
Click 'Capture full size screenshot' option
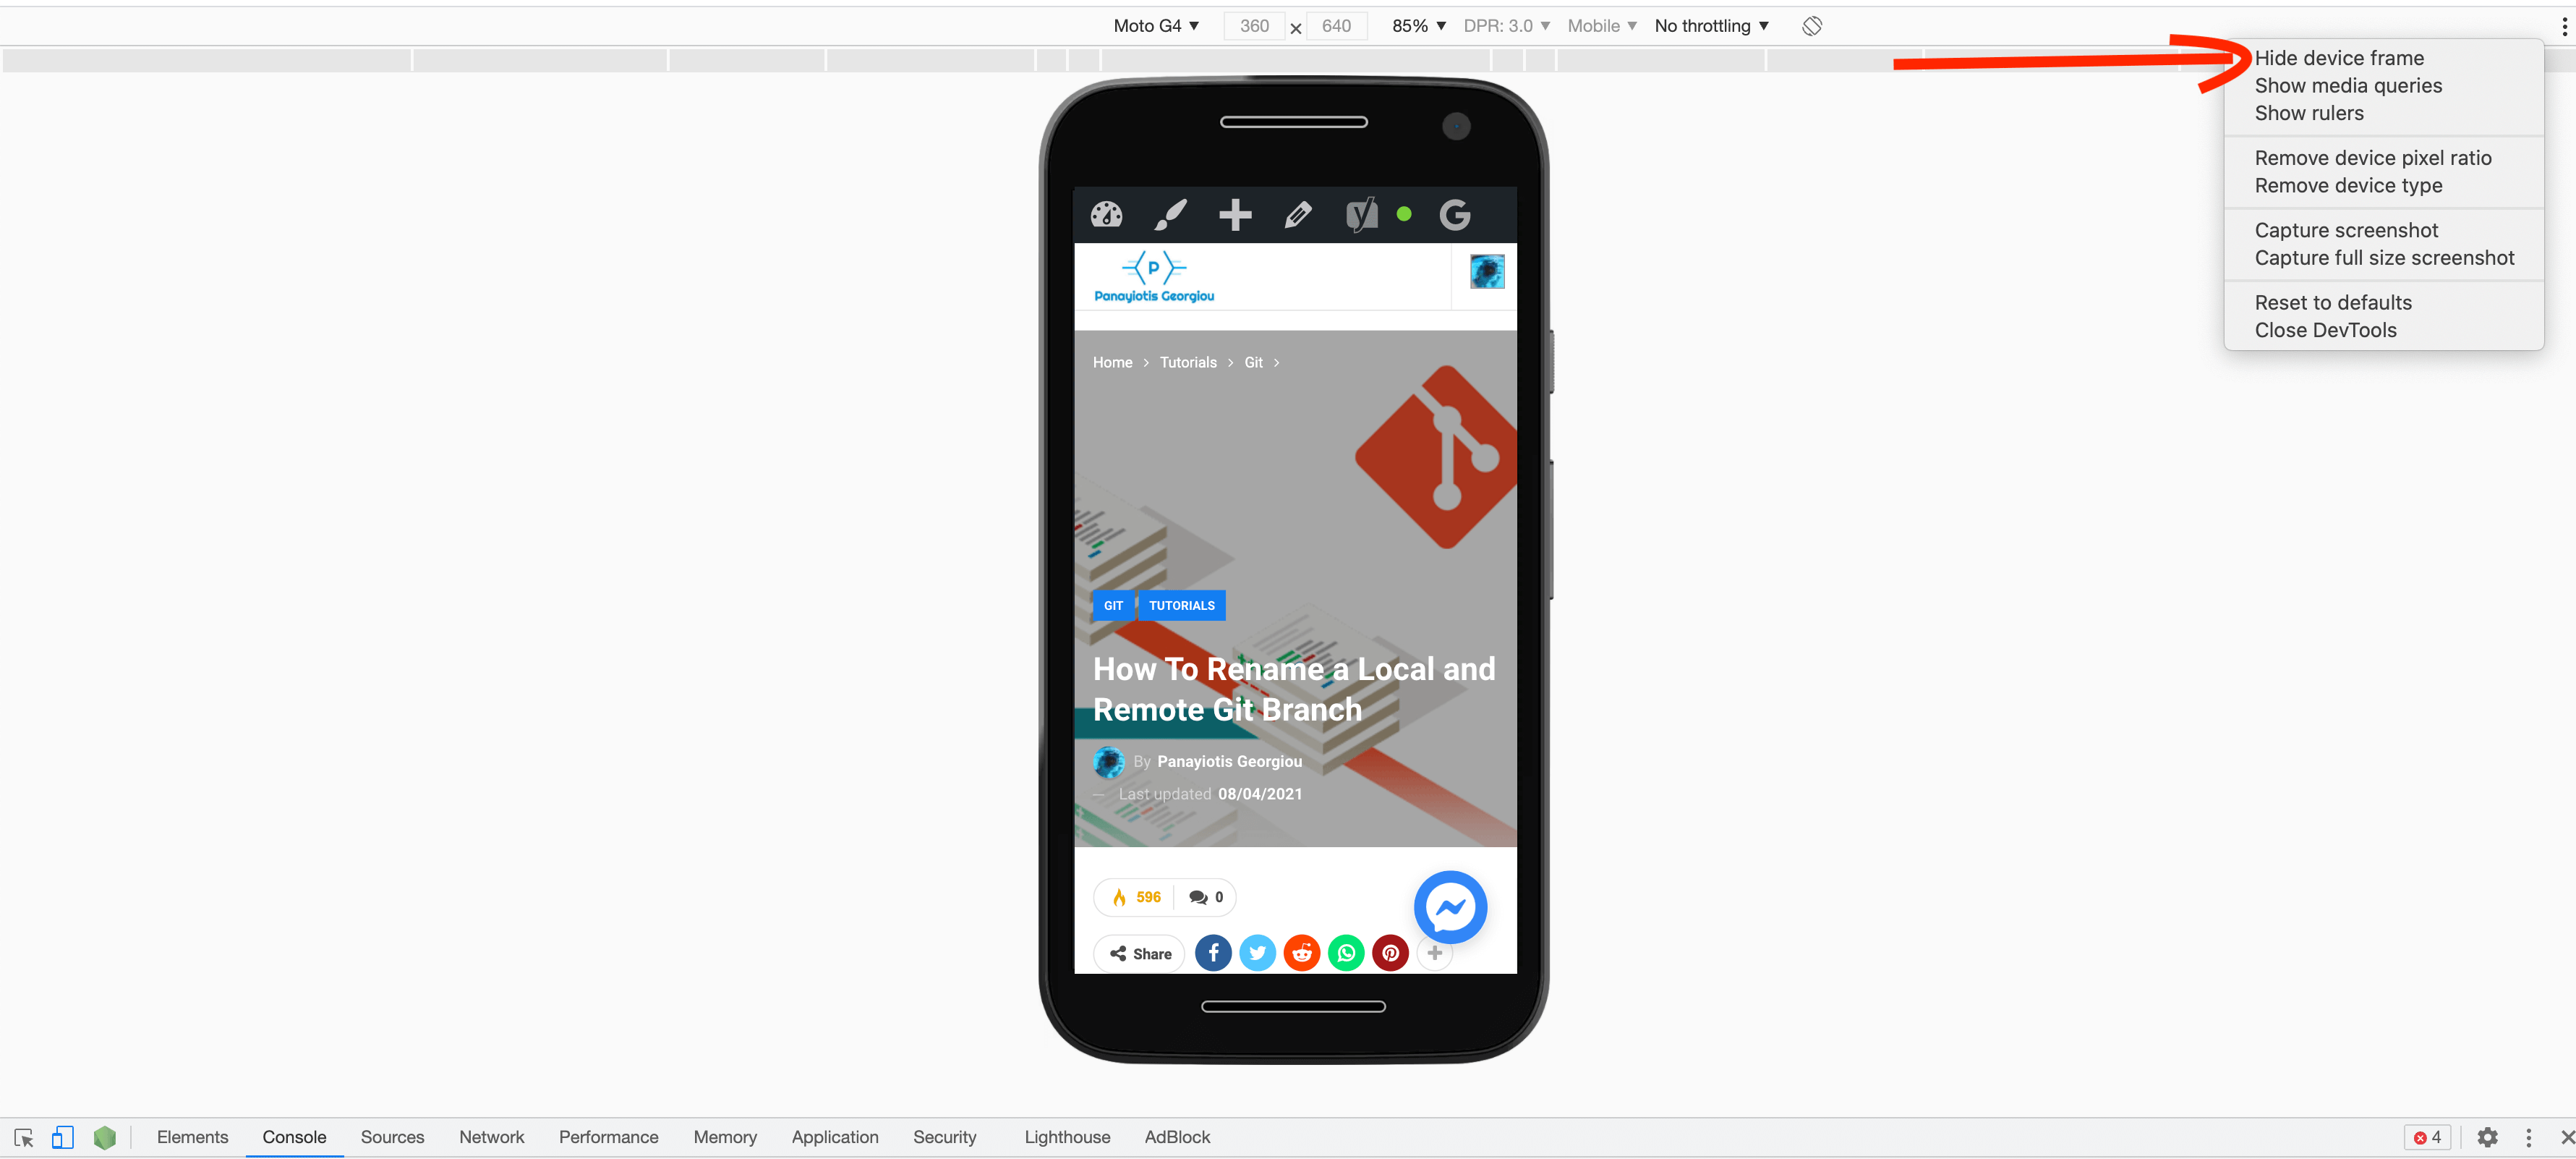click(x=2384, y=256)
